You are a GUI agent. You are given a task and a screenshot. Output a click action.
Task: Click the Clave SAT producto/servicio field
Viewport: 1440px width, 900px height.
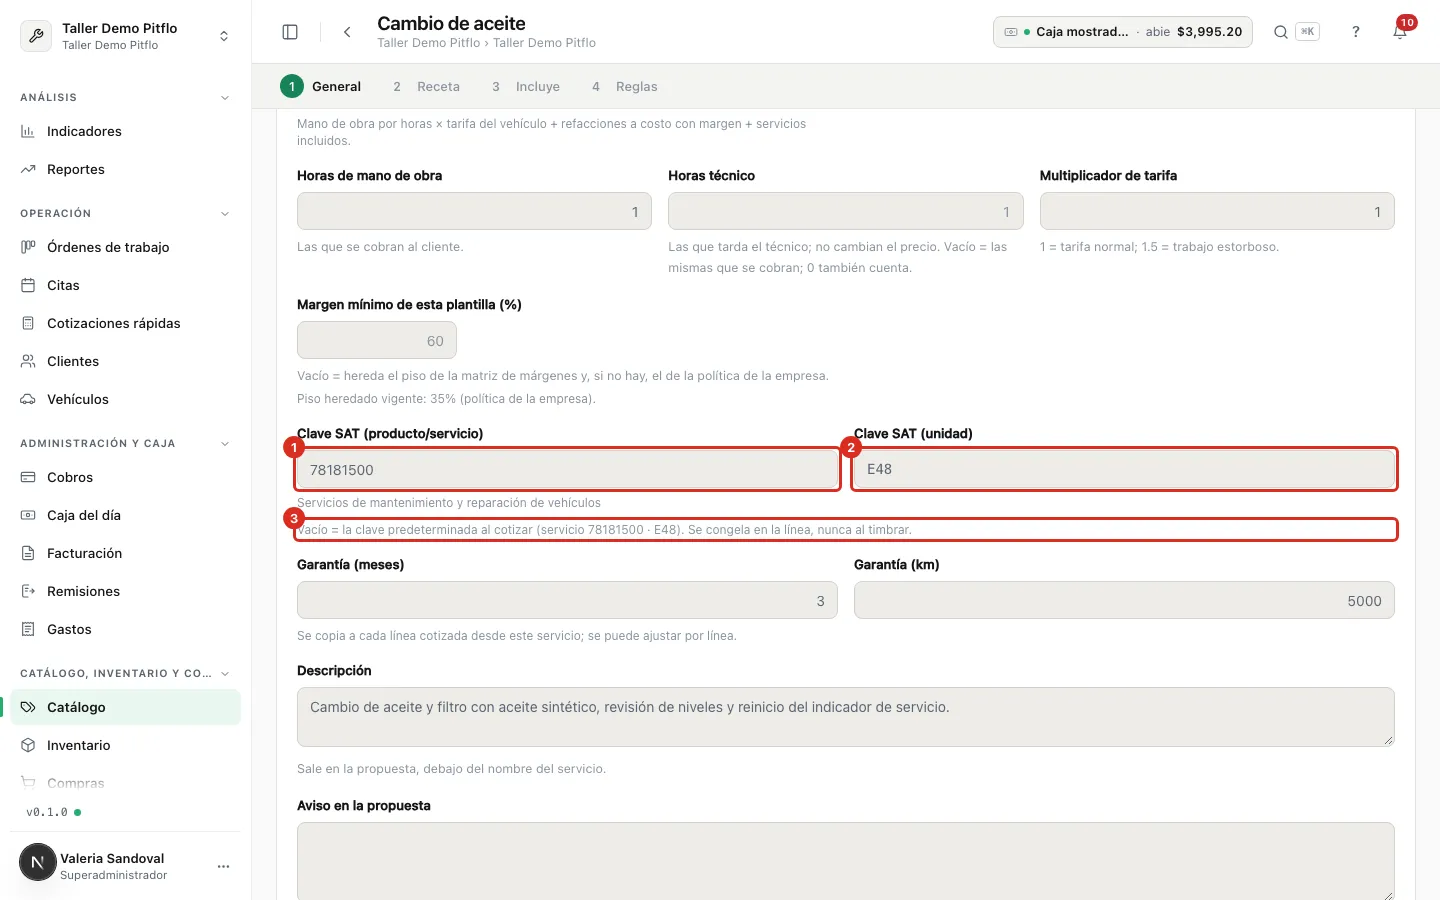567,469
